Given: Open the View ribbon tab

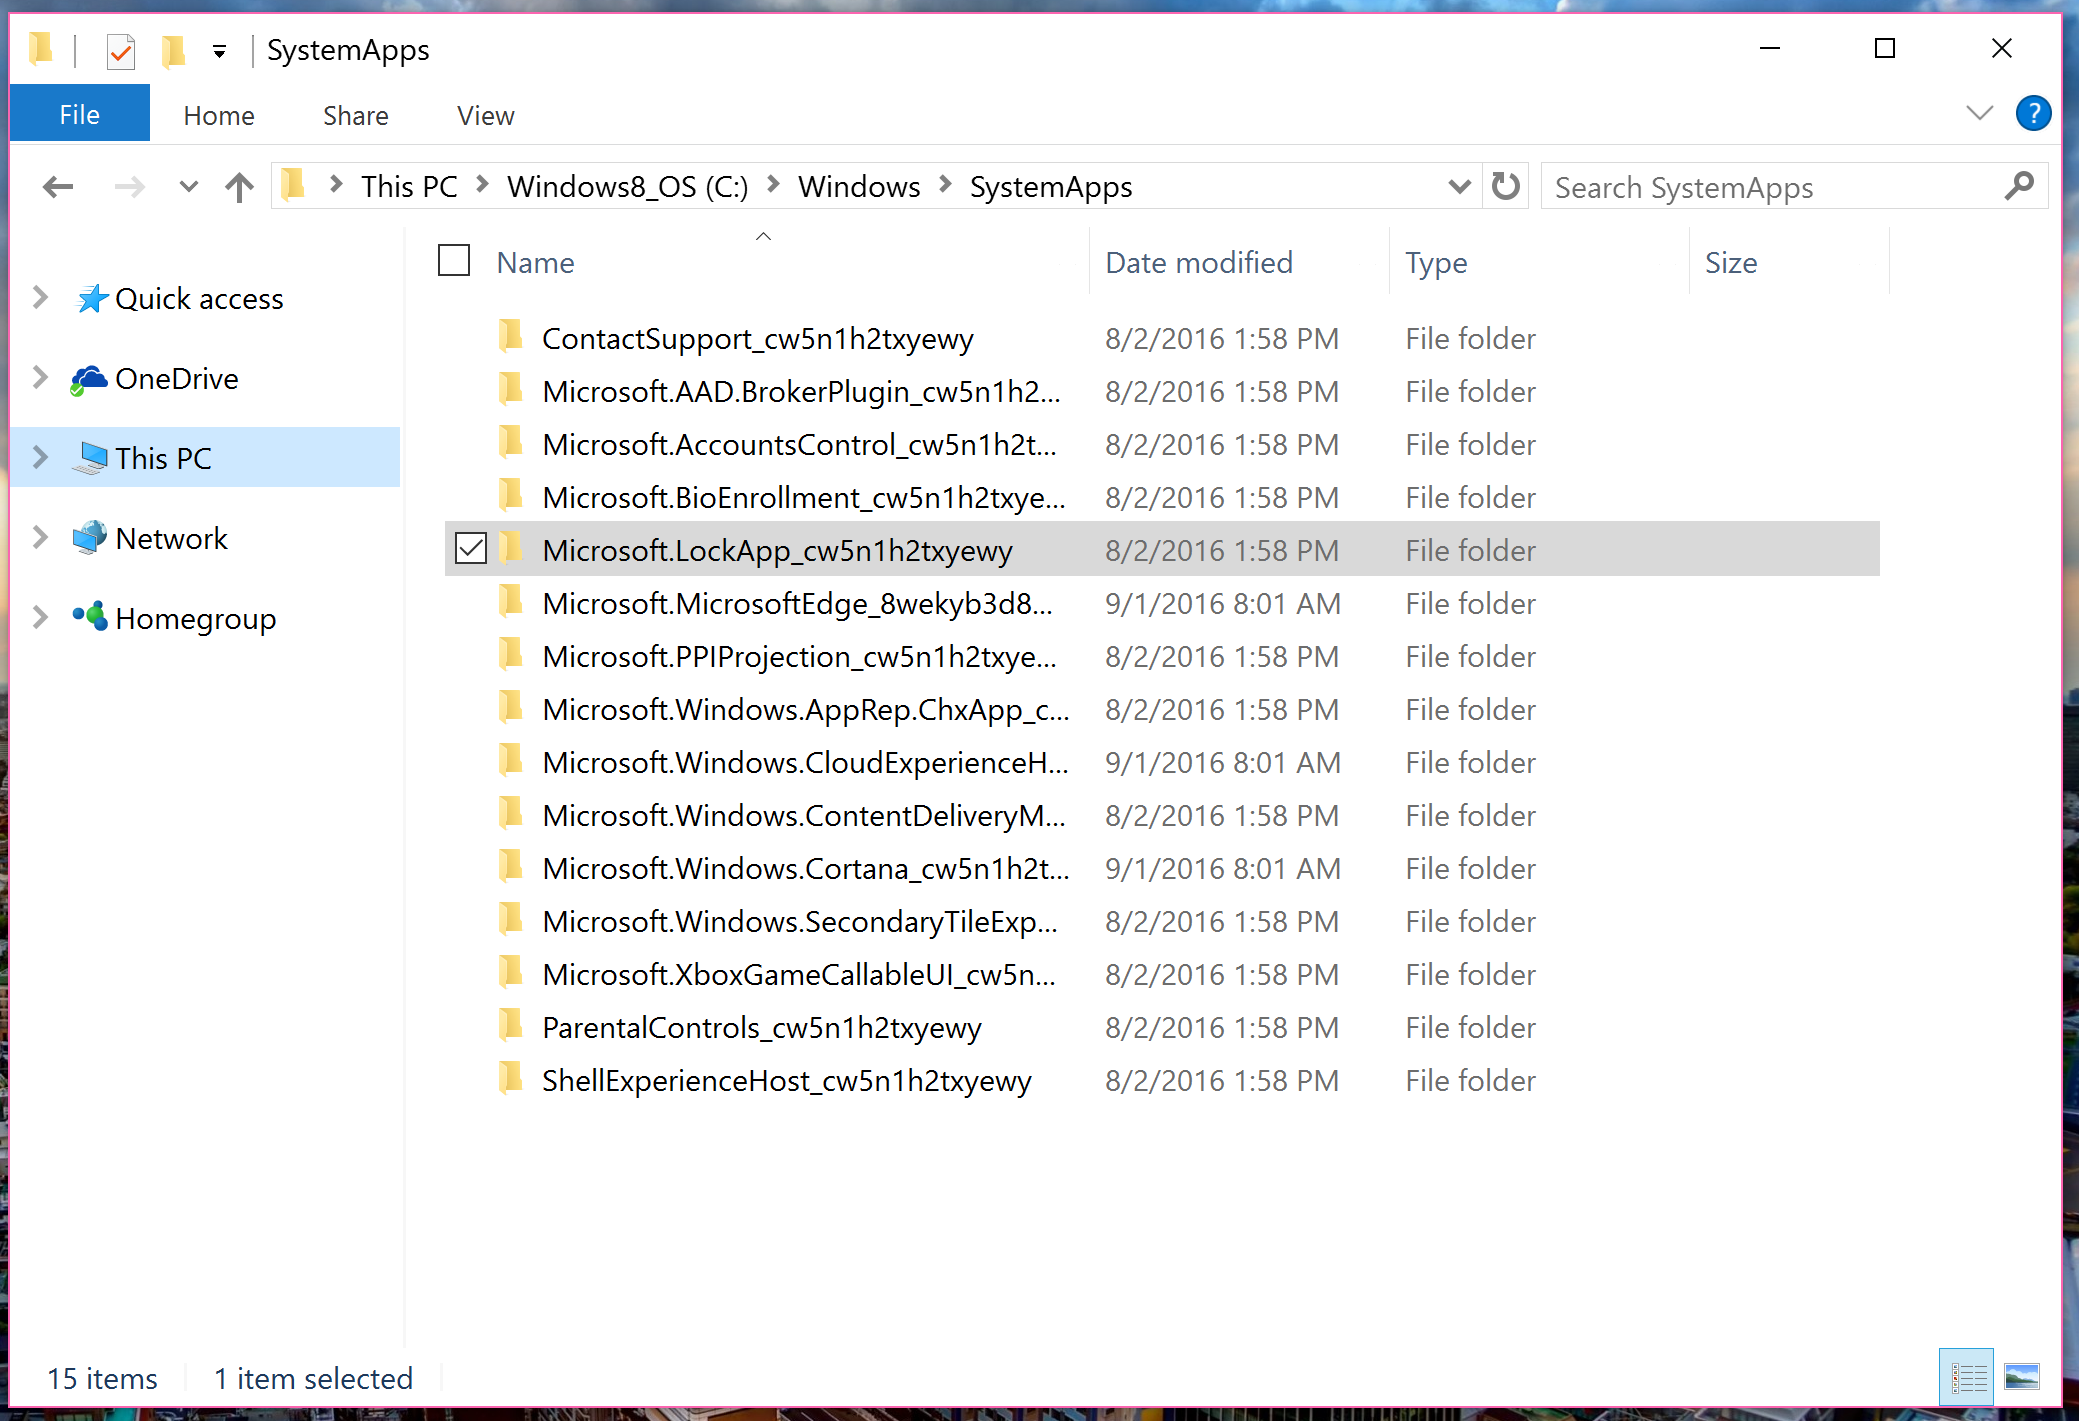Looking at the screenshot, I should (485, 116).
